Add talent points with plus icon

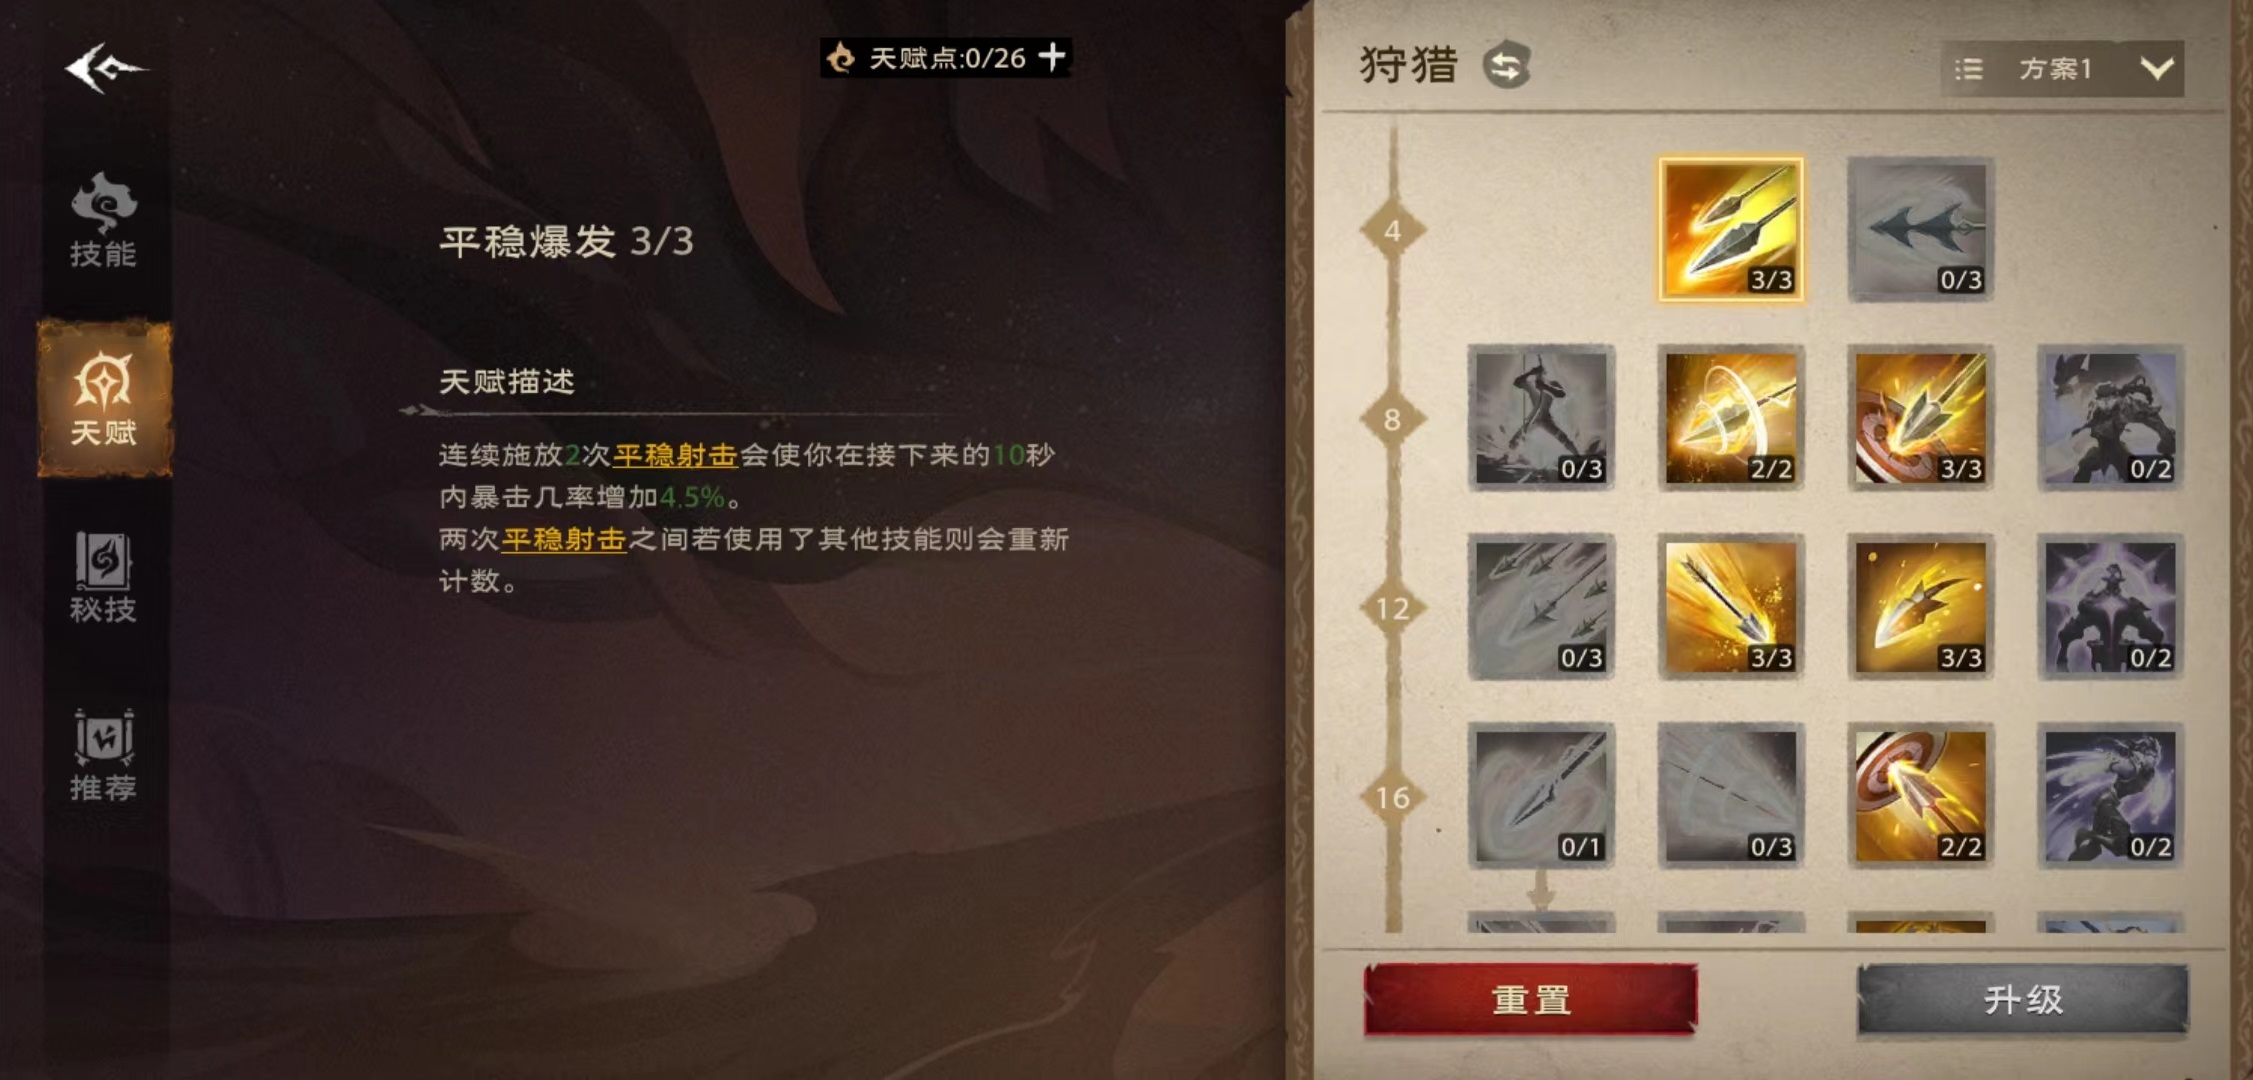[1052, 56]
